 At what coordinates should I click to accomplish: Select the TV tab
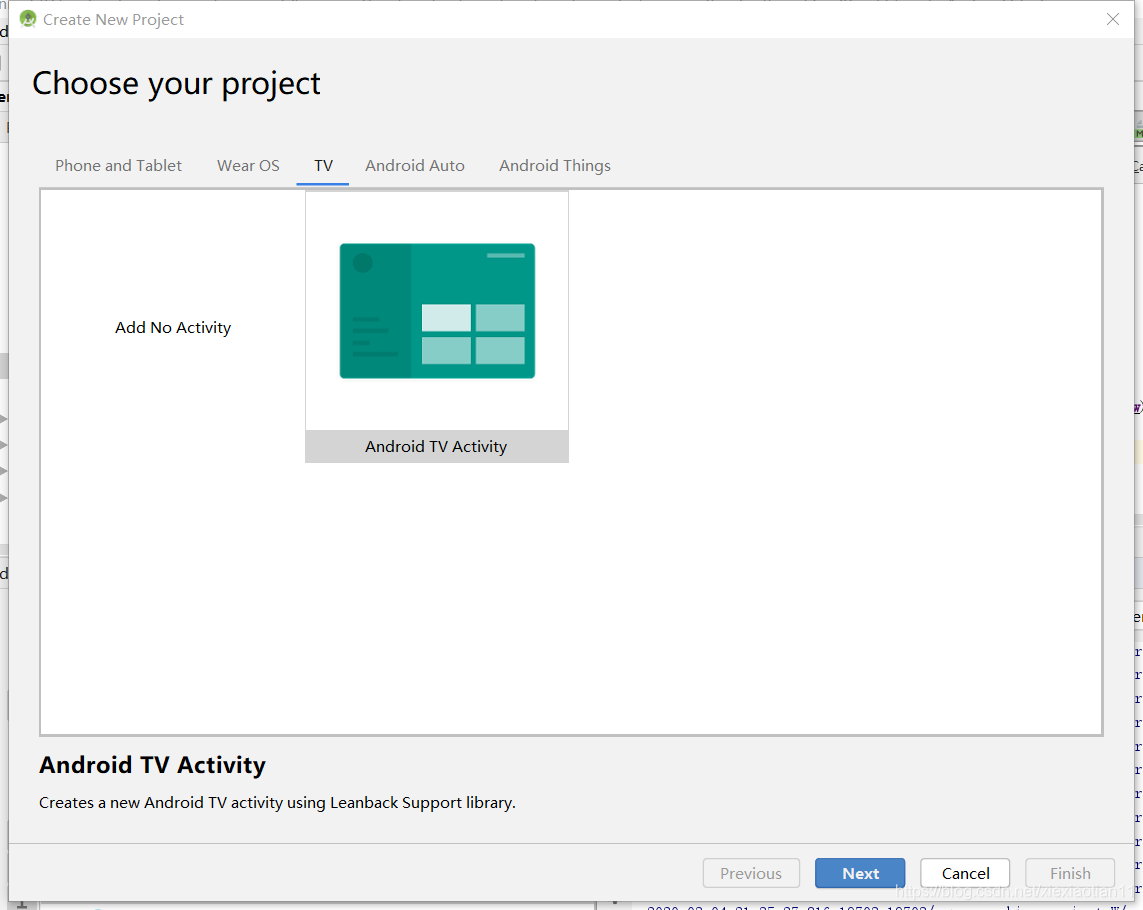(323, 166)
